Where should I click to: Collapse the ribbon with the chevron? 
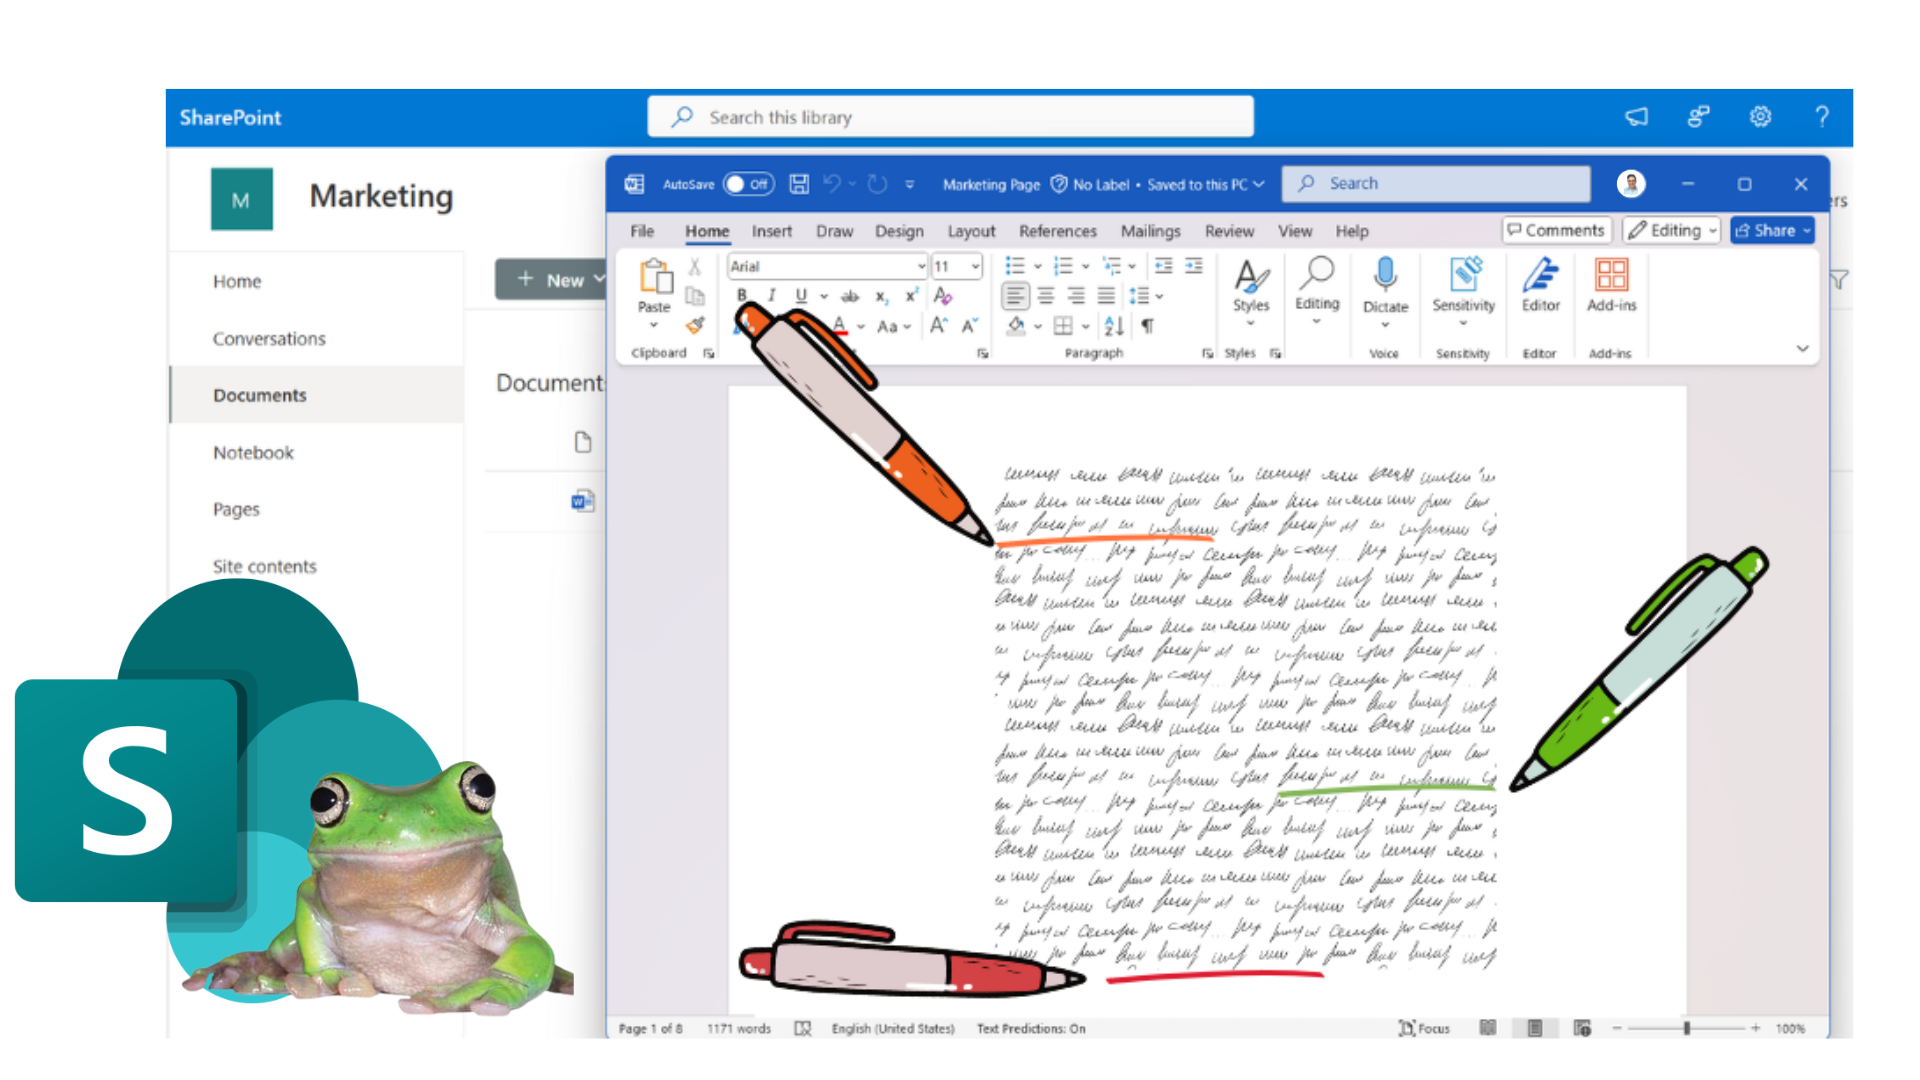1802,349
